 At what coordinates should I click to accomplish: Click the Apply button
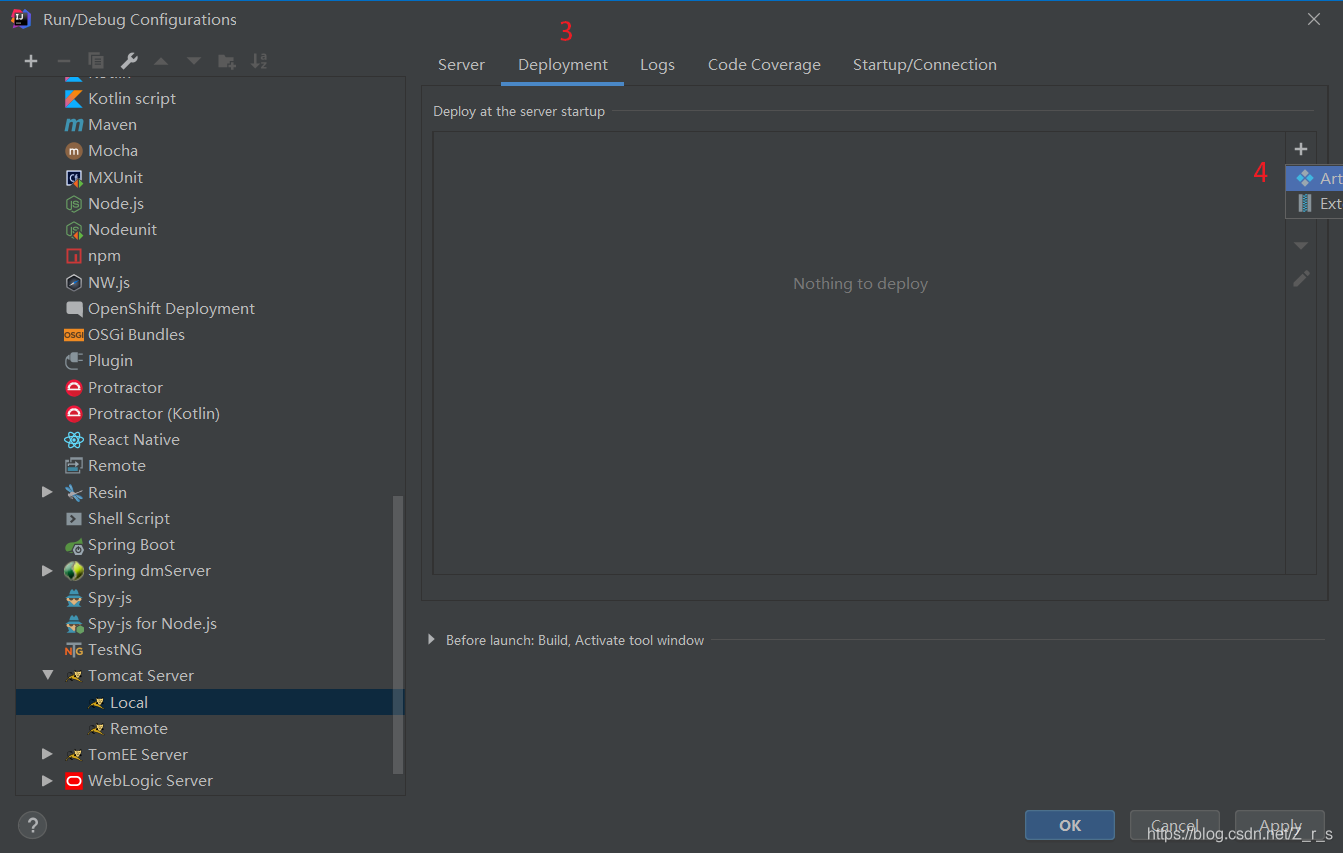1280,825
